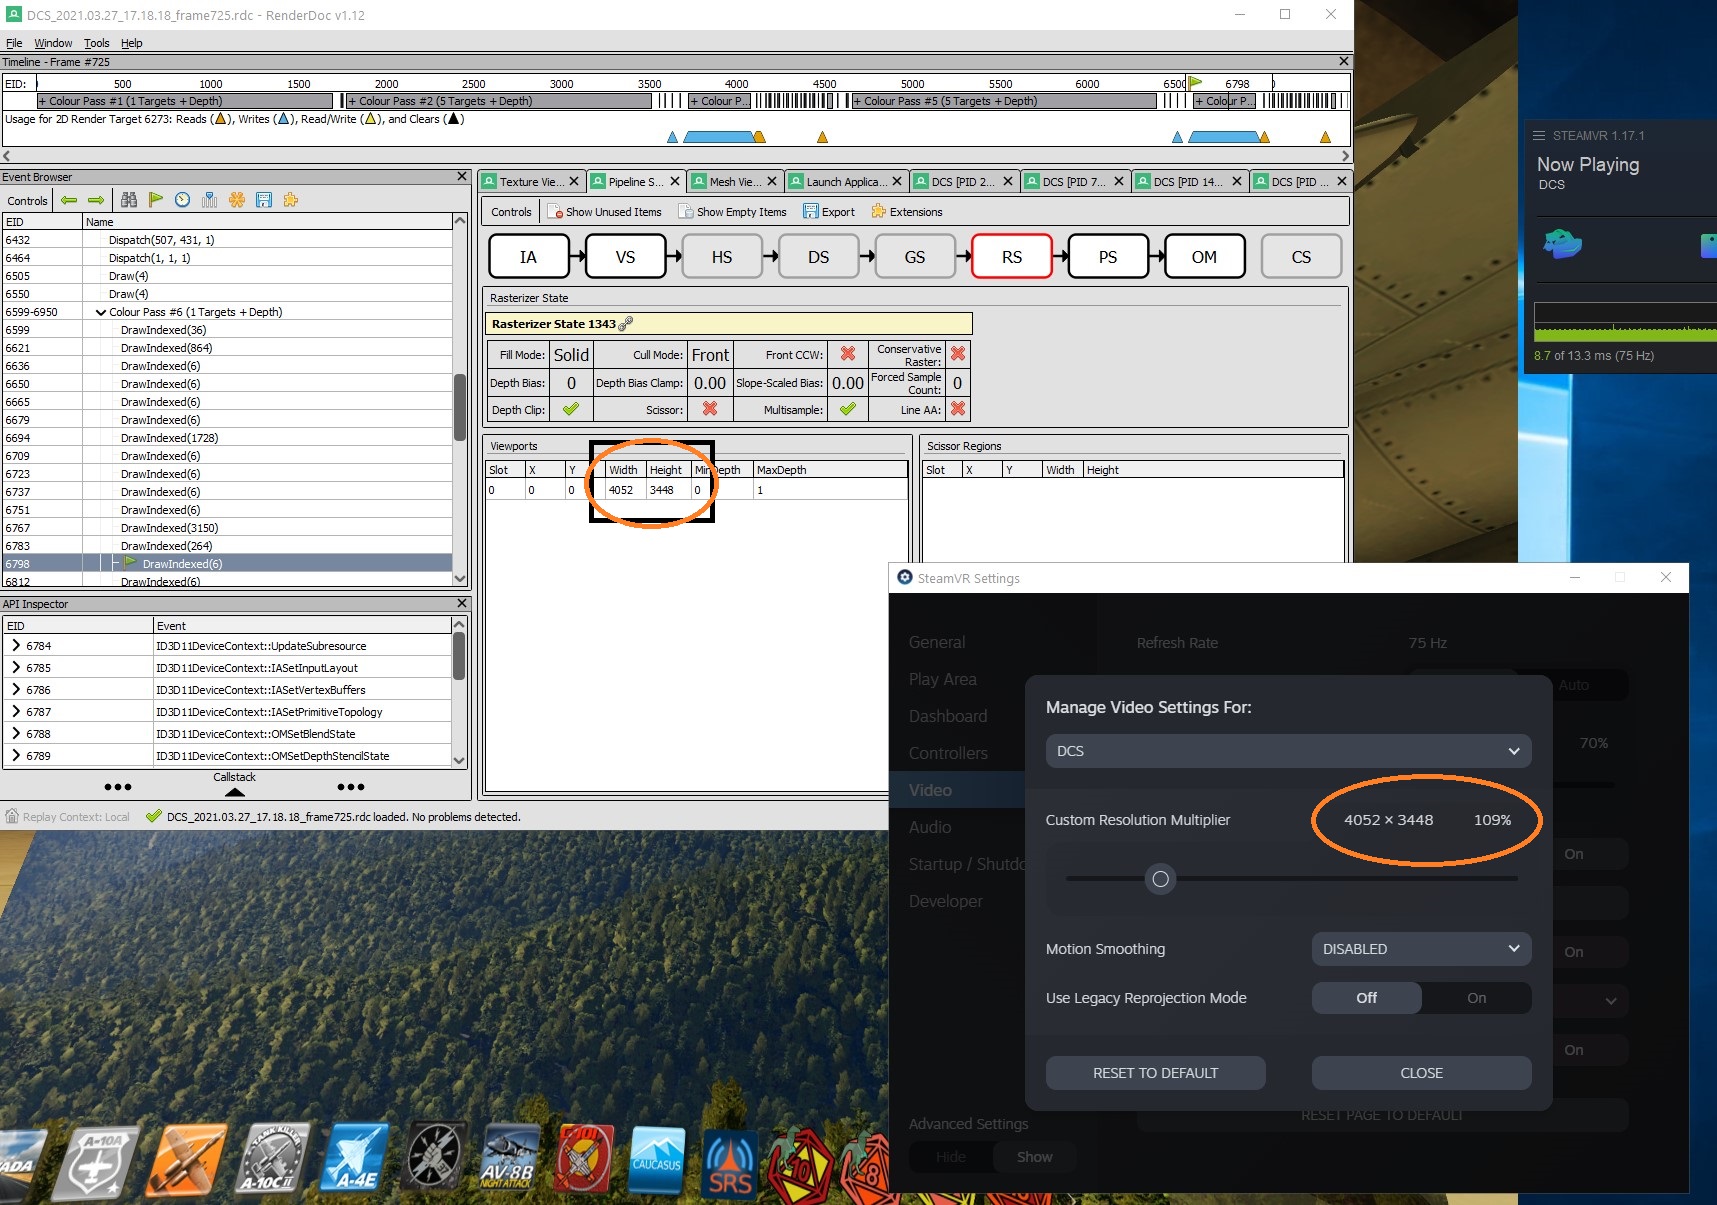Select Dispatch(507, 431, 1) event row
The height and width of the screenshot is (1205, 1717).
227,240
